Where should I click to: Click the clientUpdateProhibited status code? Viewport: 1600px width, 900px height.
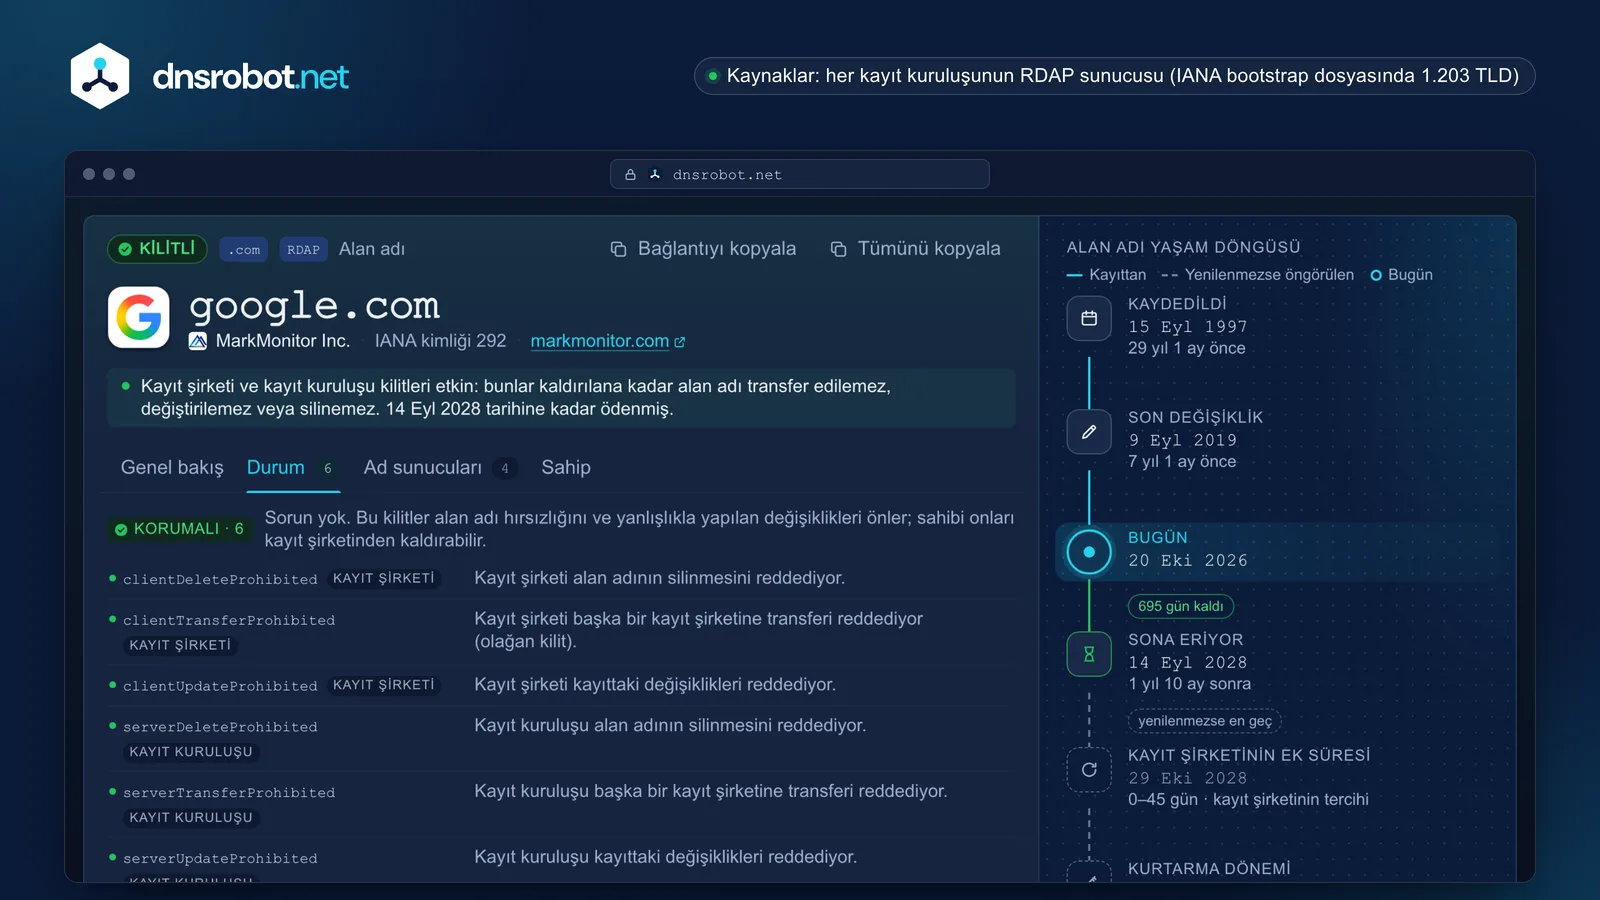click(x=220, y=687)
